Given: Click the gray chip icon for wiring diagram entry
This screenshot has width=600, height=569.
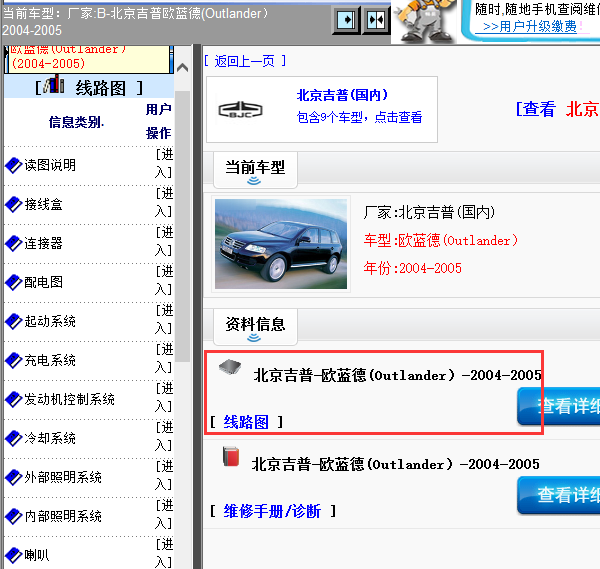Looking at the screenshot, I should 230,367.
